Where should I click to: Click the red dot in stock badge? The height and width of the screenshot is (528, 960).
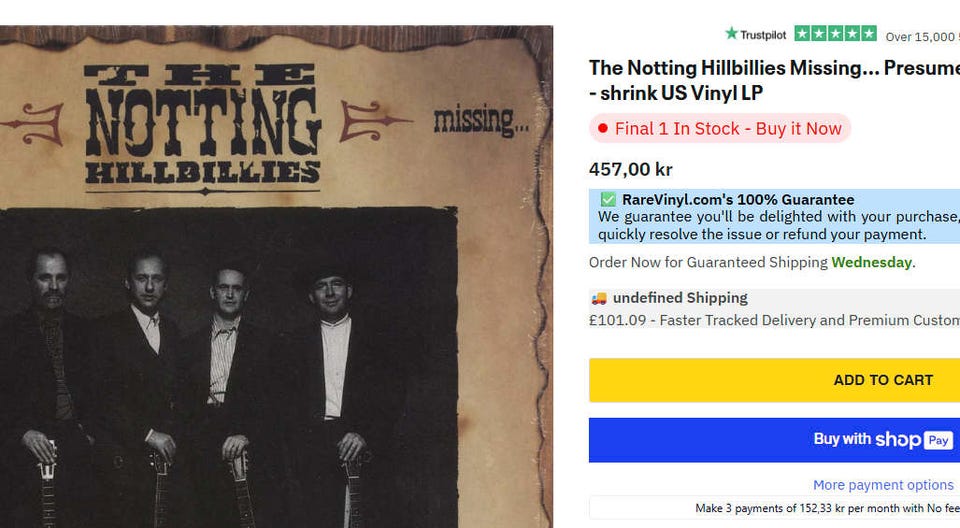[603, 128]
